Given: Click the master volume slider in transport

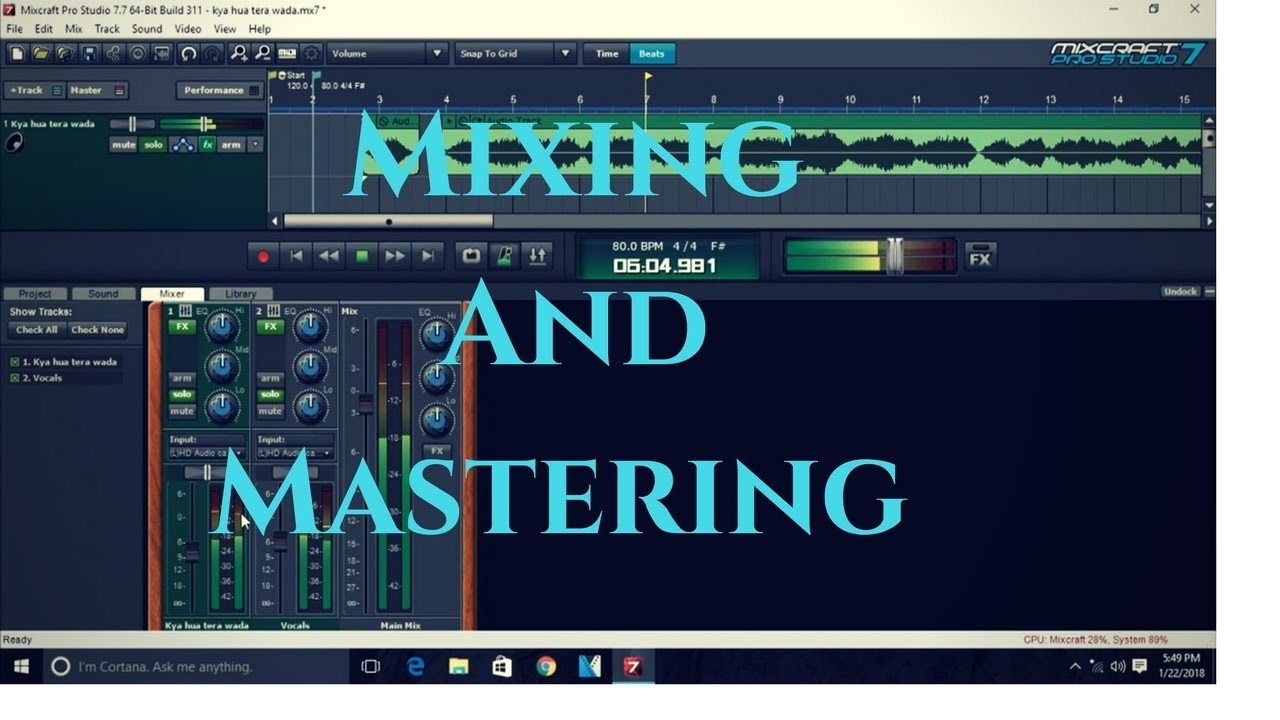Looking at the screenshot, I should click(893, 256).
